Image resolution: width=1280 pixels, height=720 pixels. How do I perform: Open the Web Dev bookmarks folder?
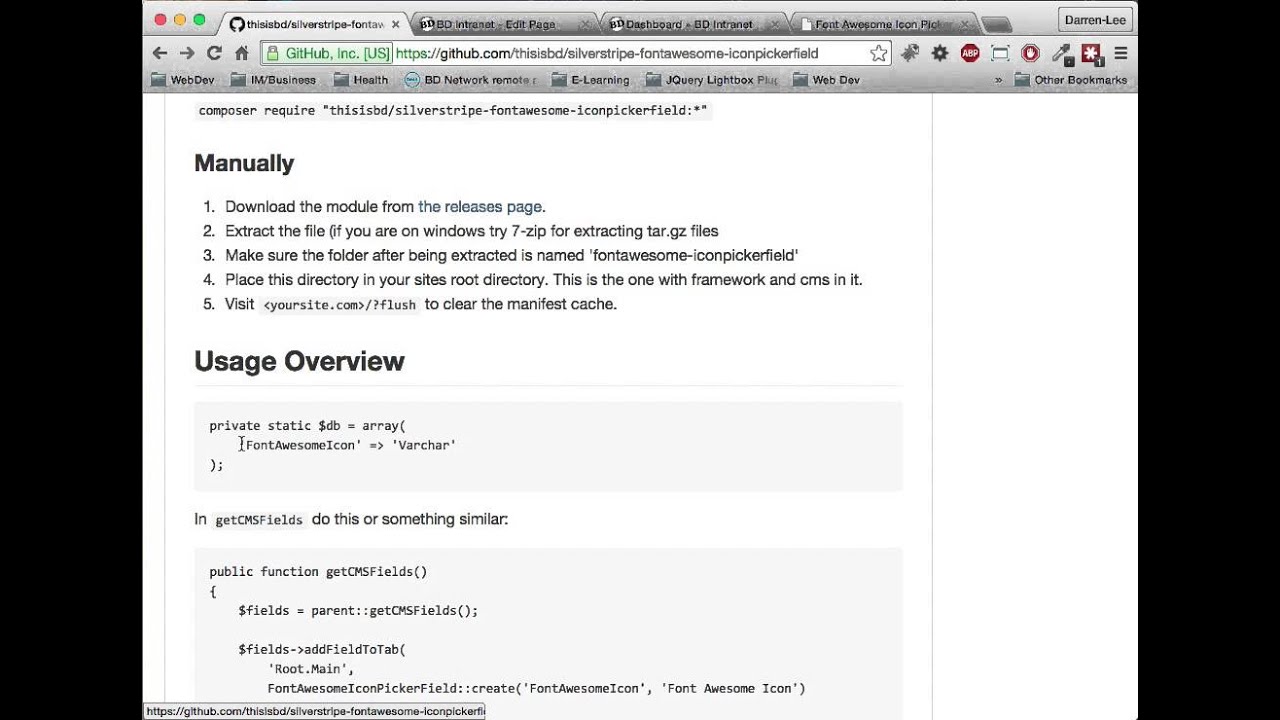(x=827, y=80)
